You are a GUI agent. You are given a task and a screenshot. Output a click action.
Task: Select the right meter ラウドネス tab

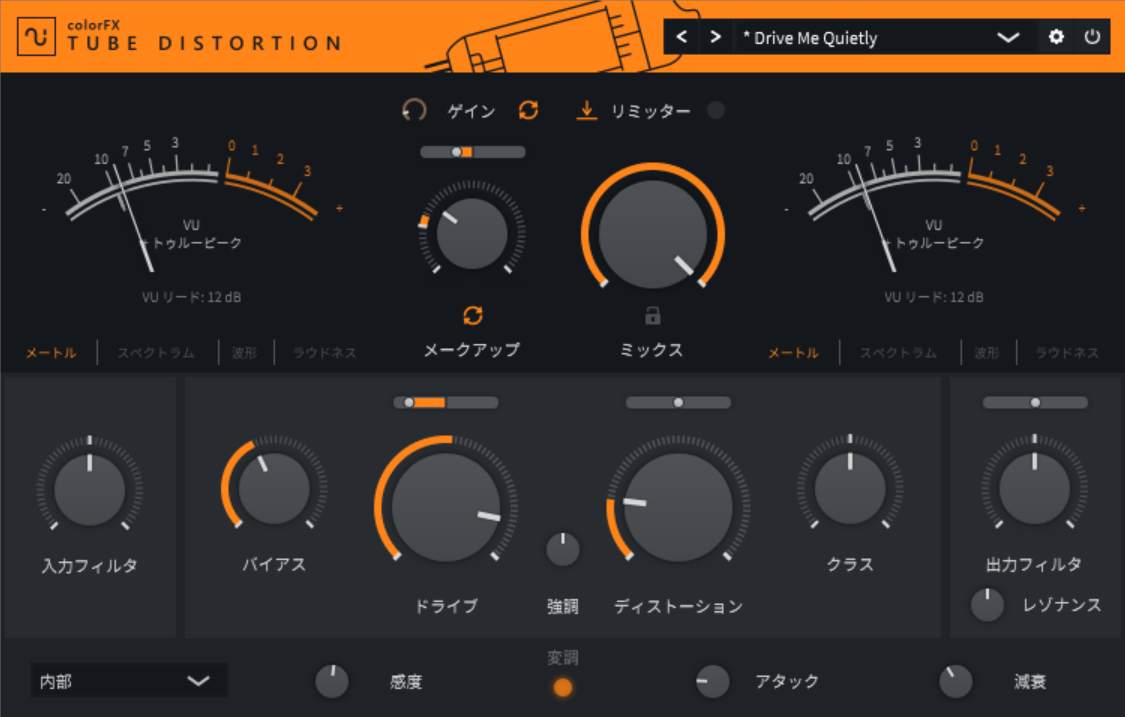click(1066, 352)
